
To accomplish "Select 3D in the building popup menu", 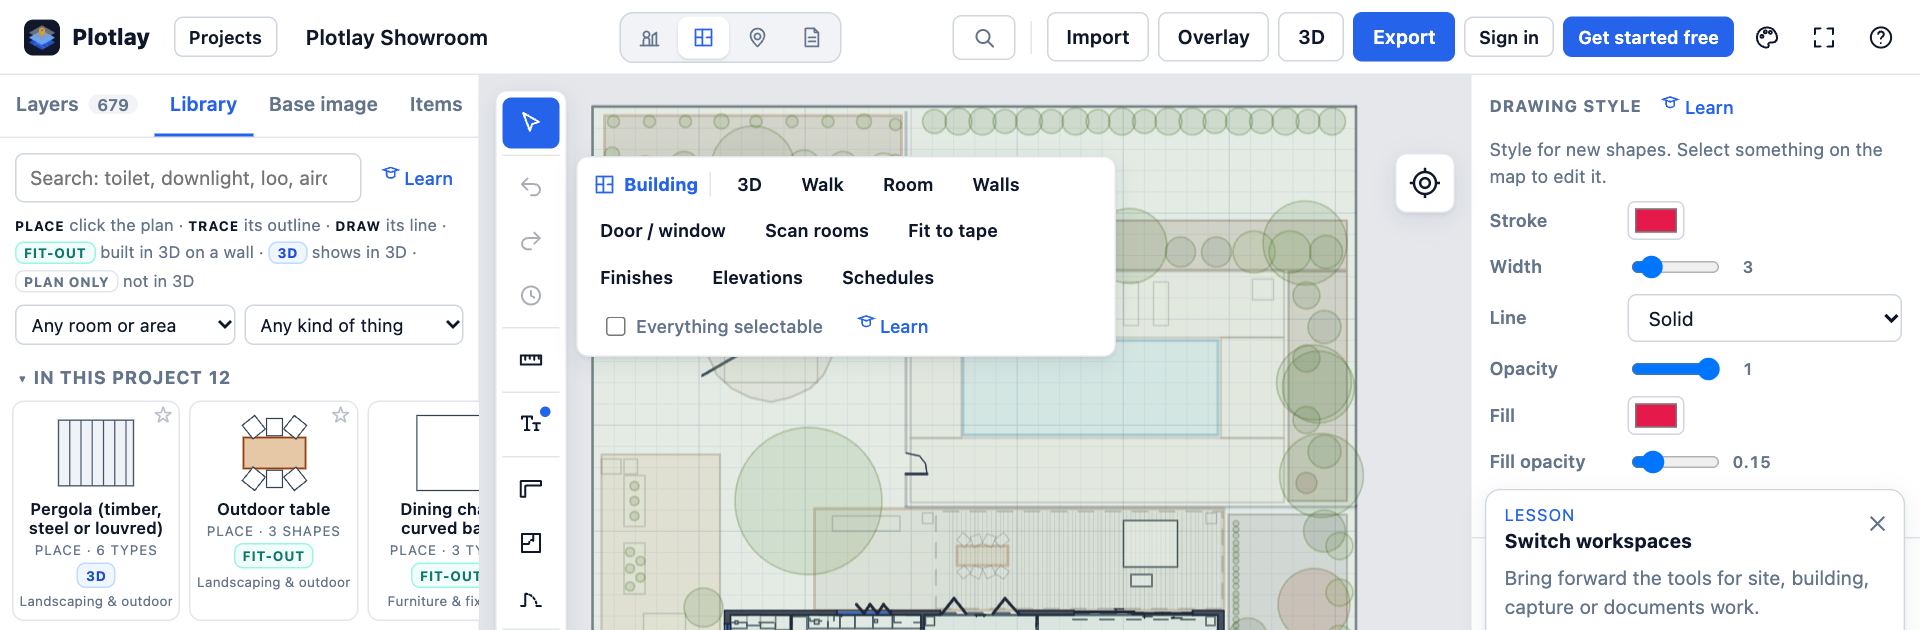I will point(749,185).
